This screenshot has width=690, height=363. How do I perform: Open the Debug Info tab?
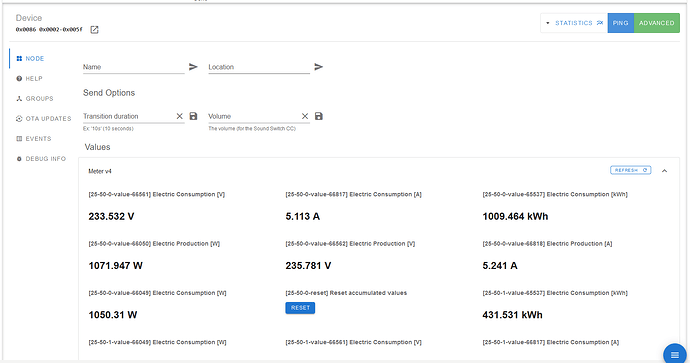tap(41, 159)
